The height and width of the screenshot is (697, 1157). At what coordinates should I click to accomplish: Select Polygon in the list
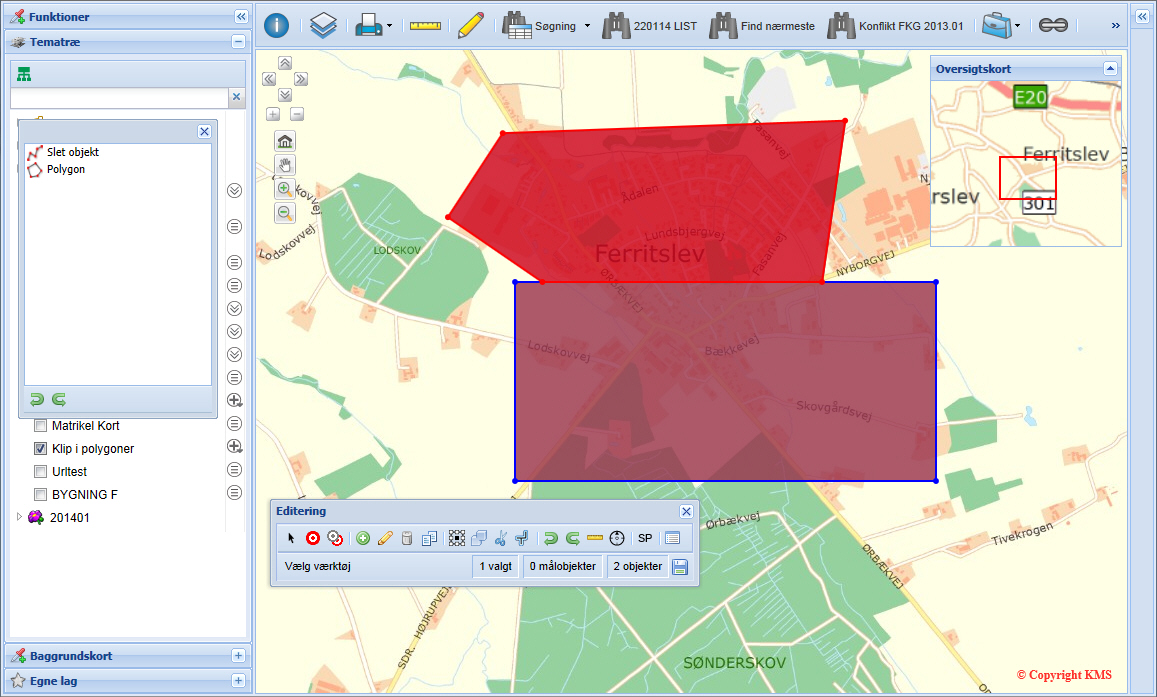tap(65, 169)
